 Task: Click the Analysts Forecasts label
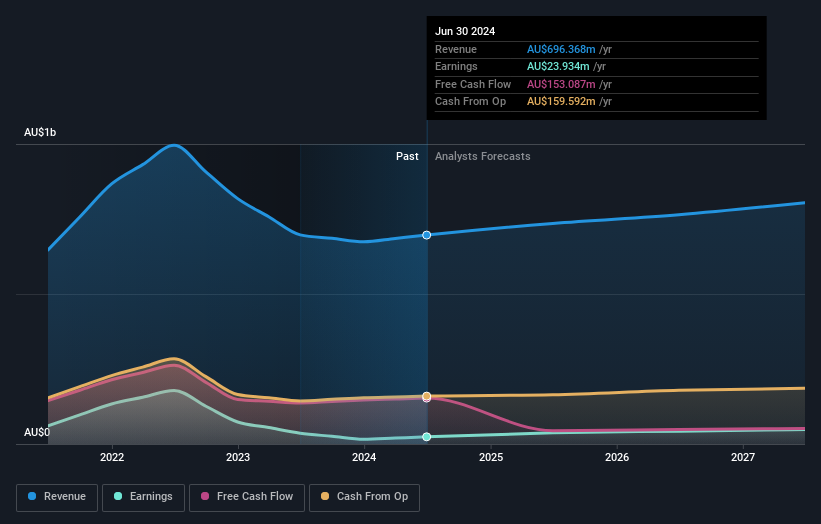pyautogui.click(x=482, y=157)
